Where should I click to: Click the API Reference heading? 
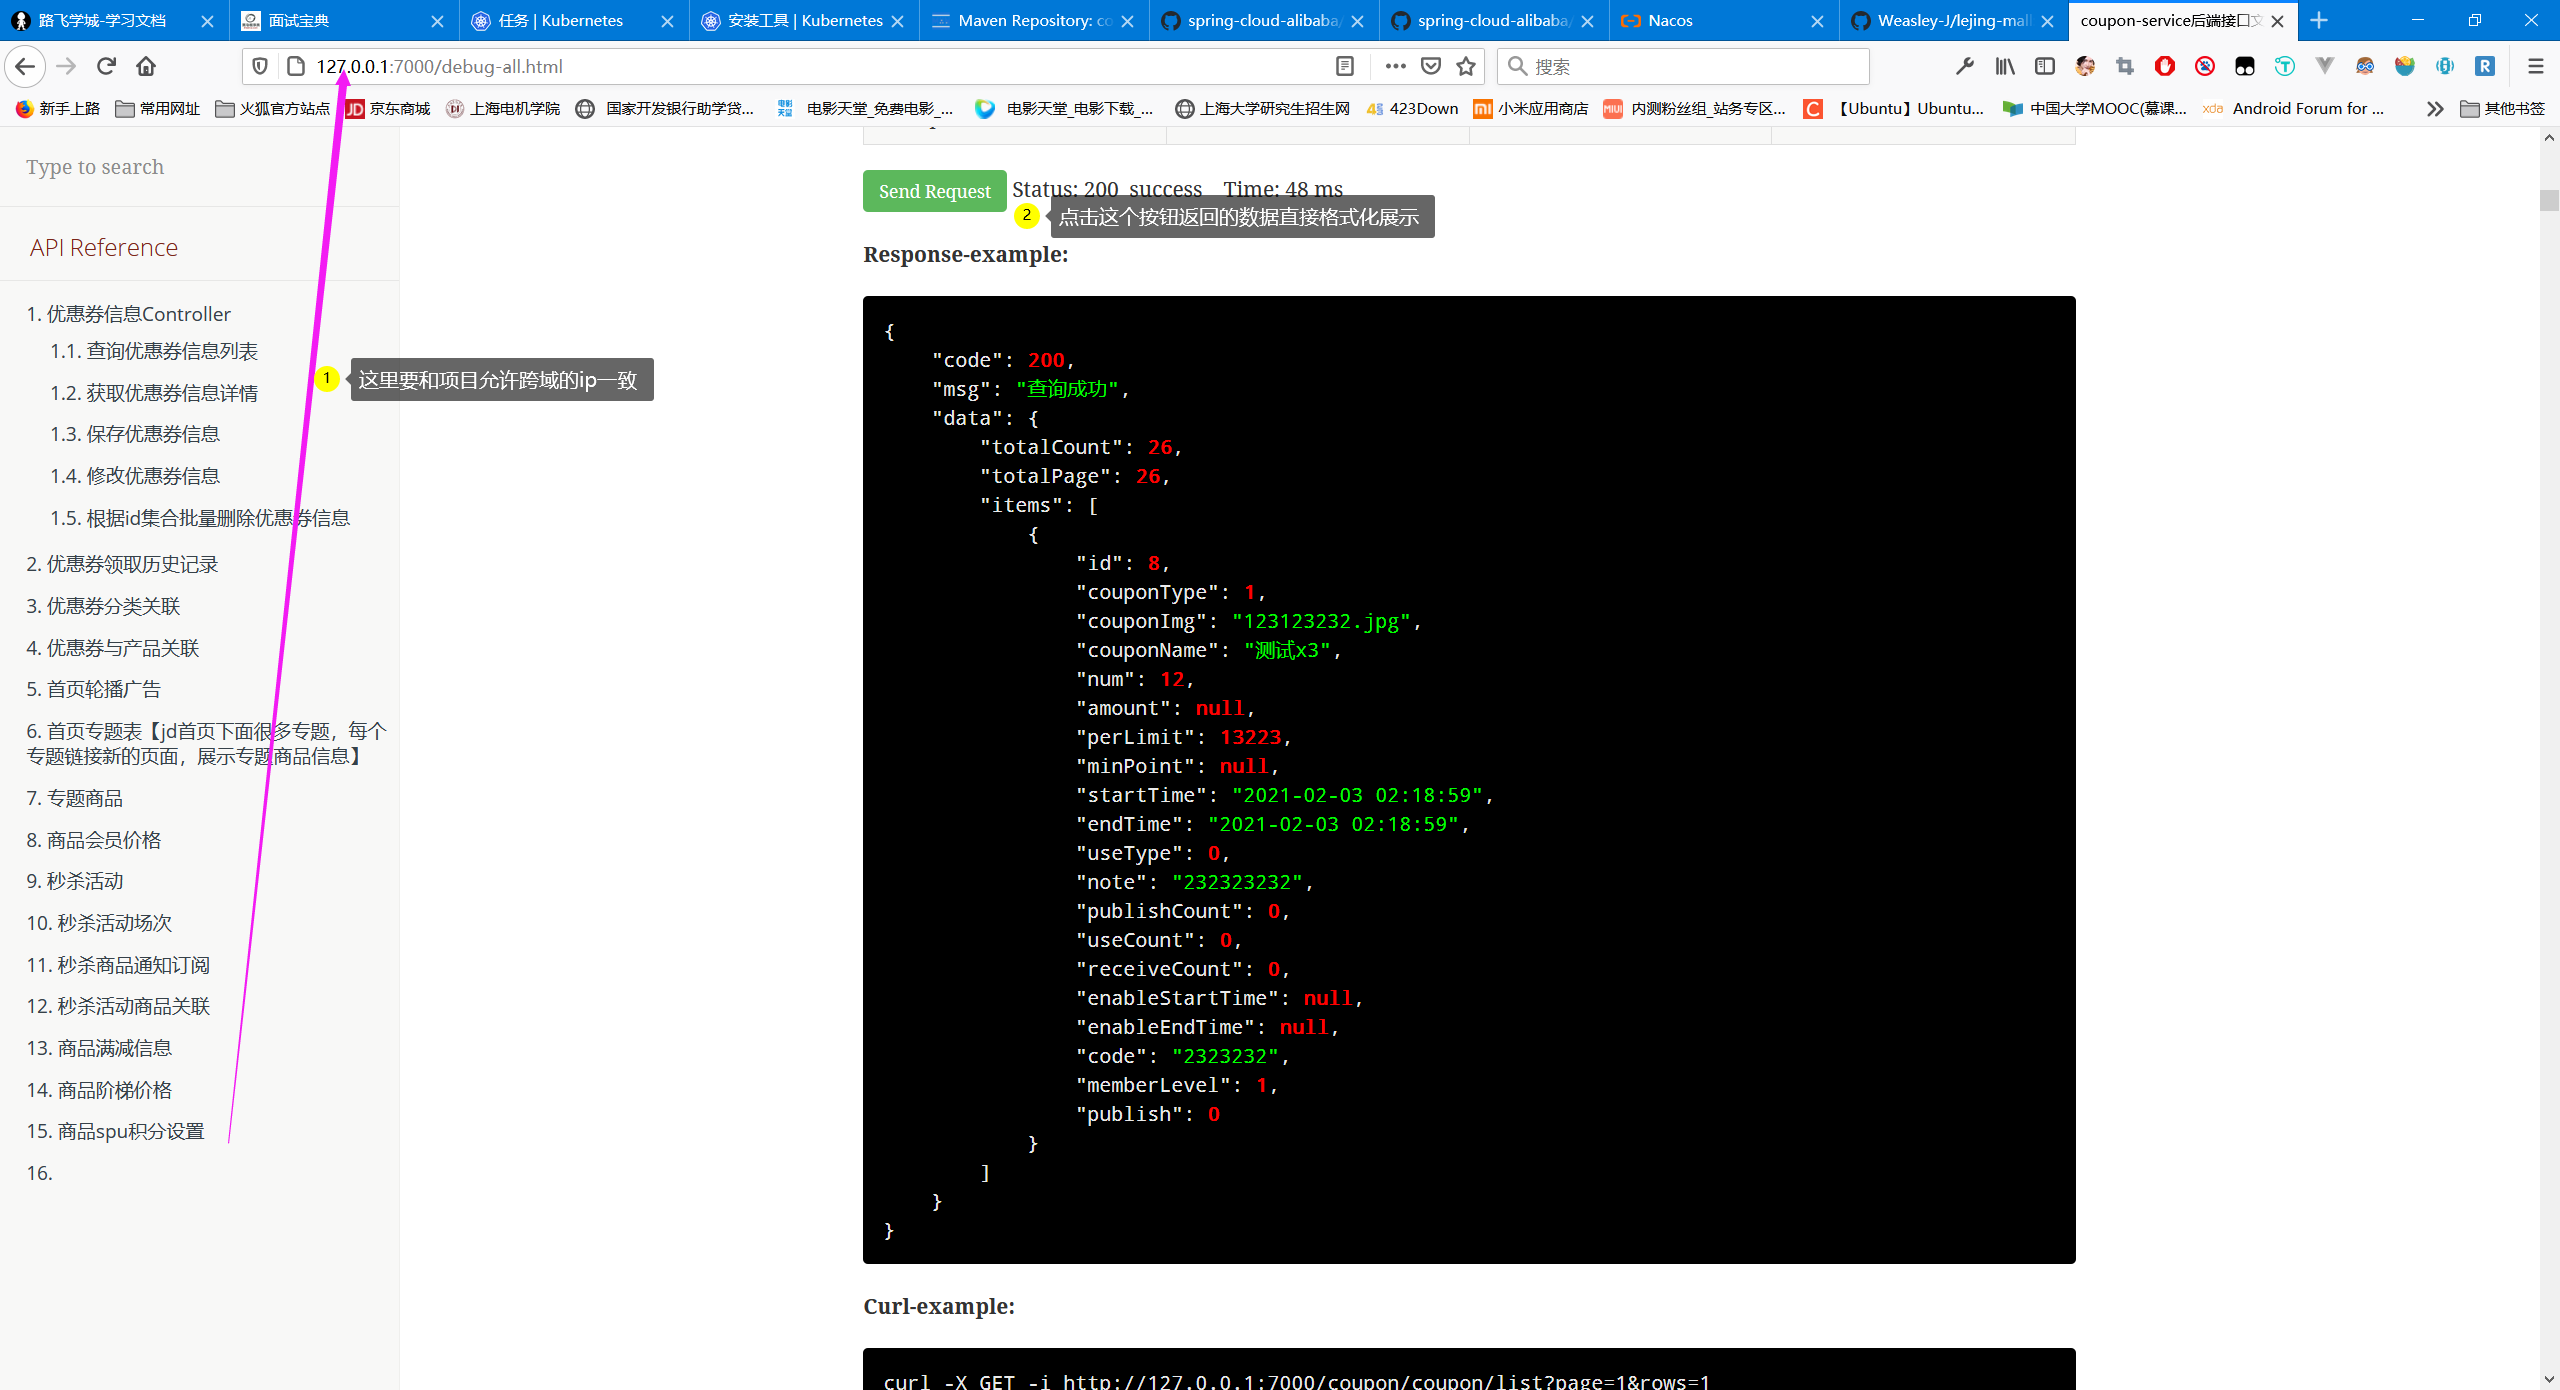point(104,247)
